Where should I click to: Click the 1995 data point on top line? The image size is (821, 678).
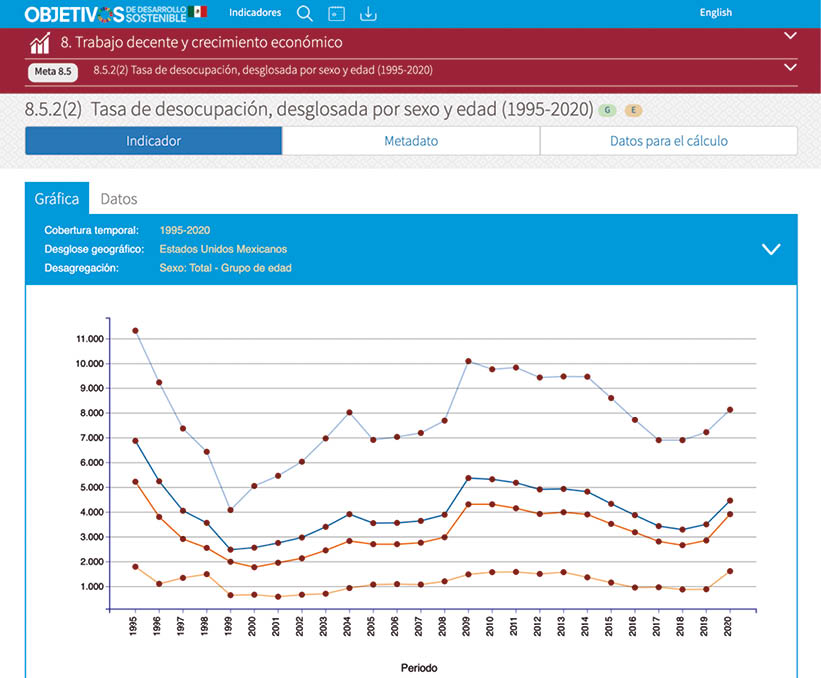click(135, 331)
